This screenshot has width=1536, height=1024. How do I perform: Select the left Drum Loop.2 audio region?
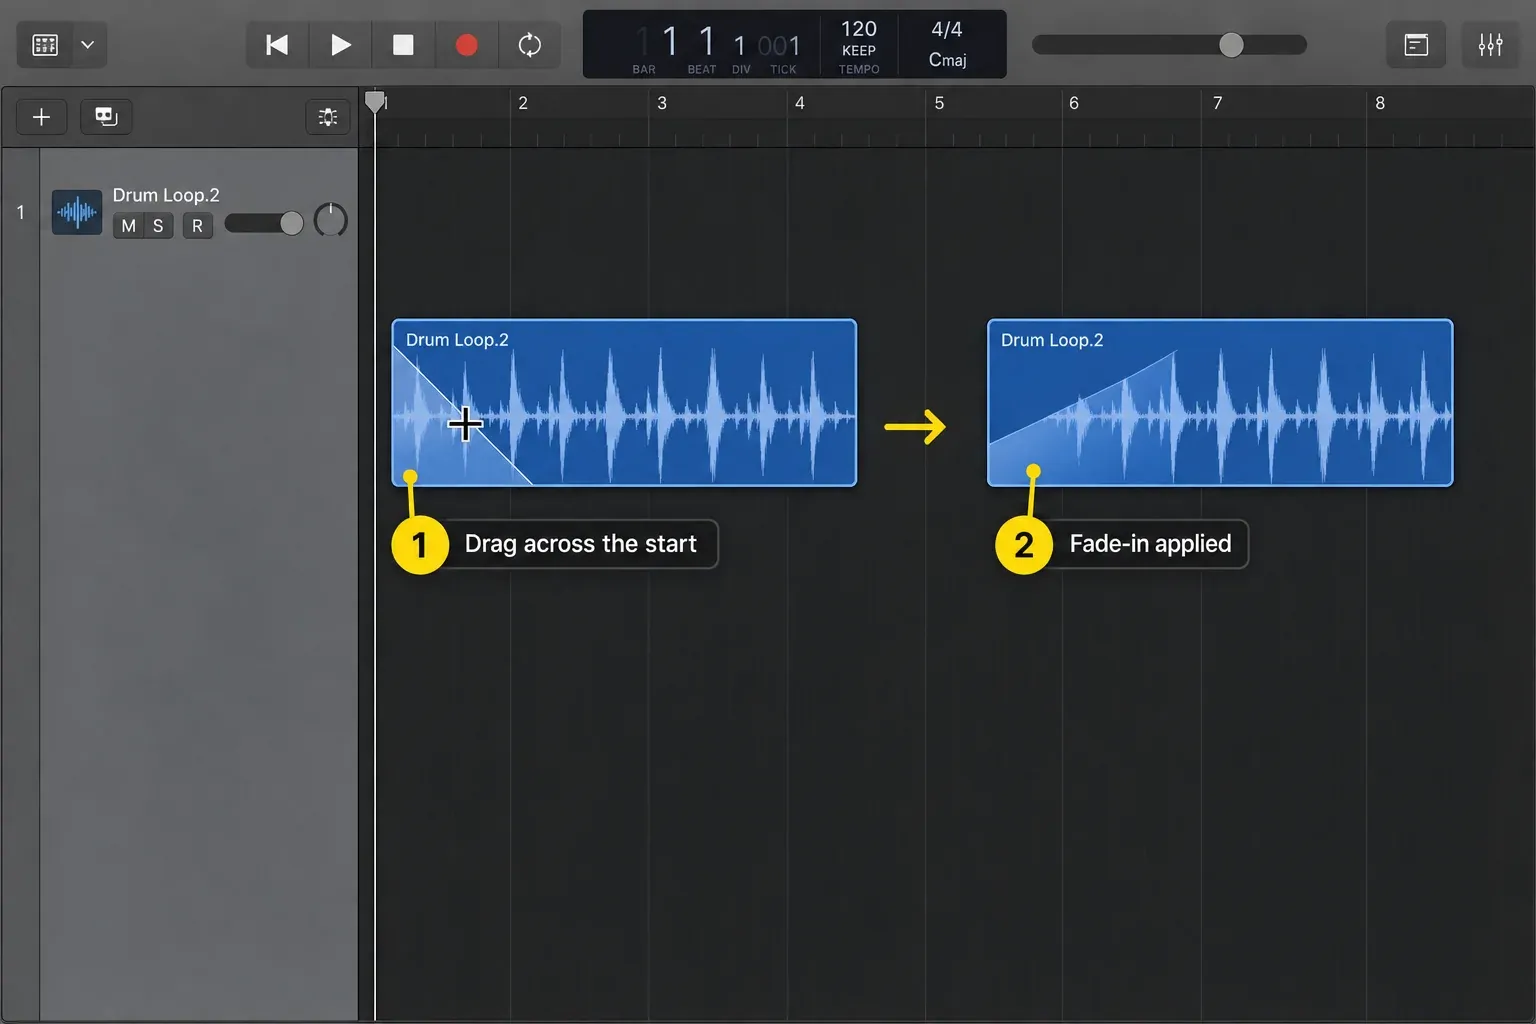(624, 403)
